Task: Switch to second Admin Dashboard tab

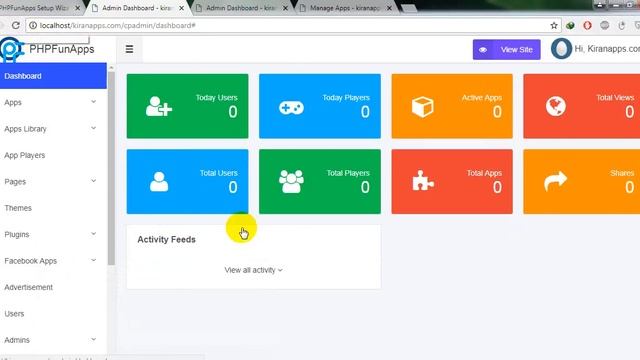Action: 241,8
